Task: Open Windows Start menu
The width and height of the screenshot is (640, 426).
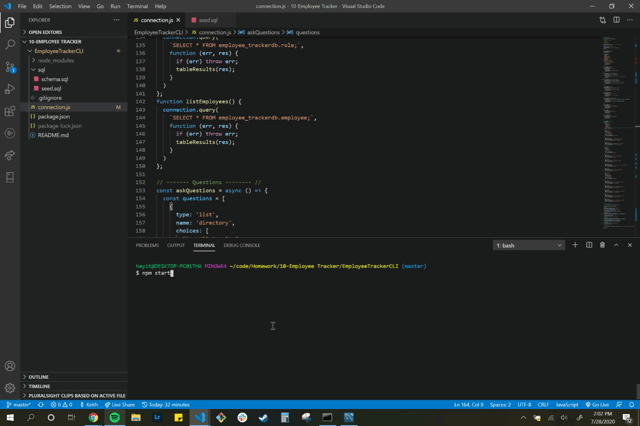Action: pos(10,417)
